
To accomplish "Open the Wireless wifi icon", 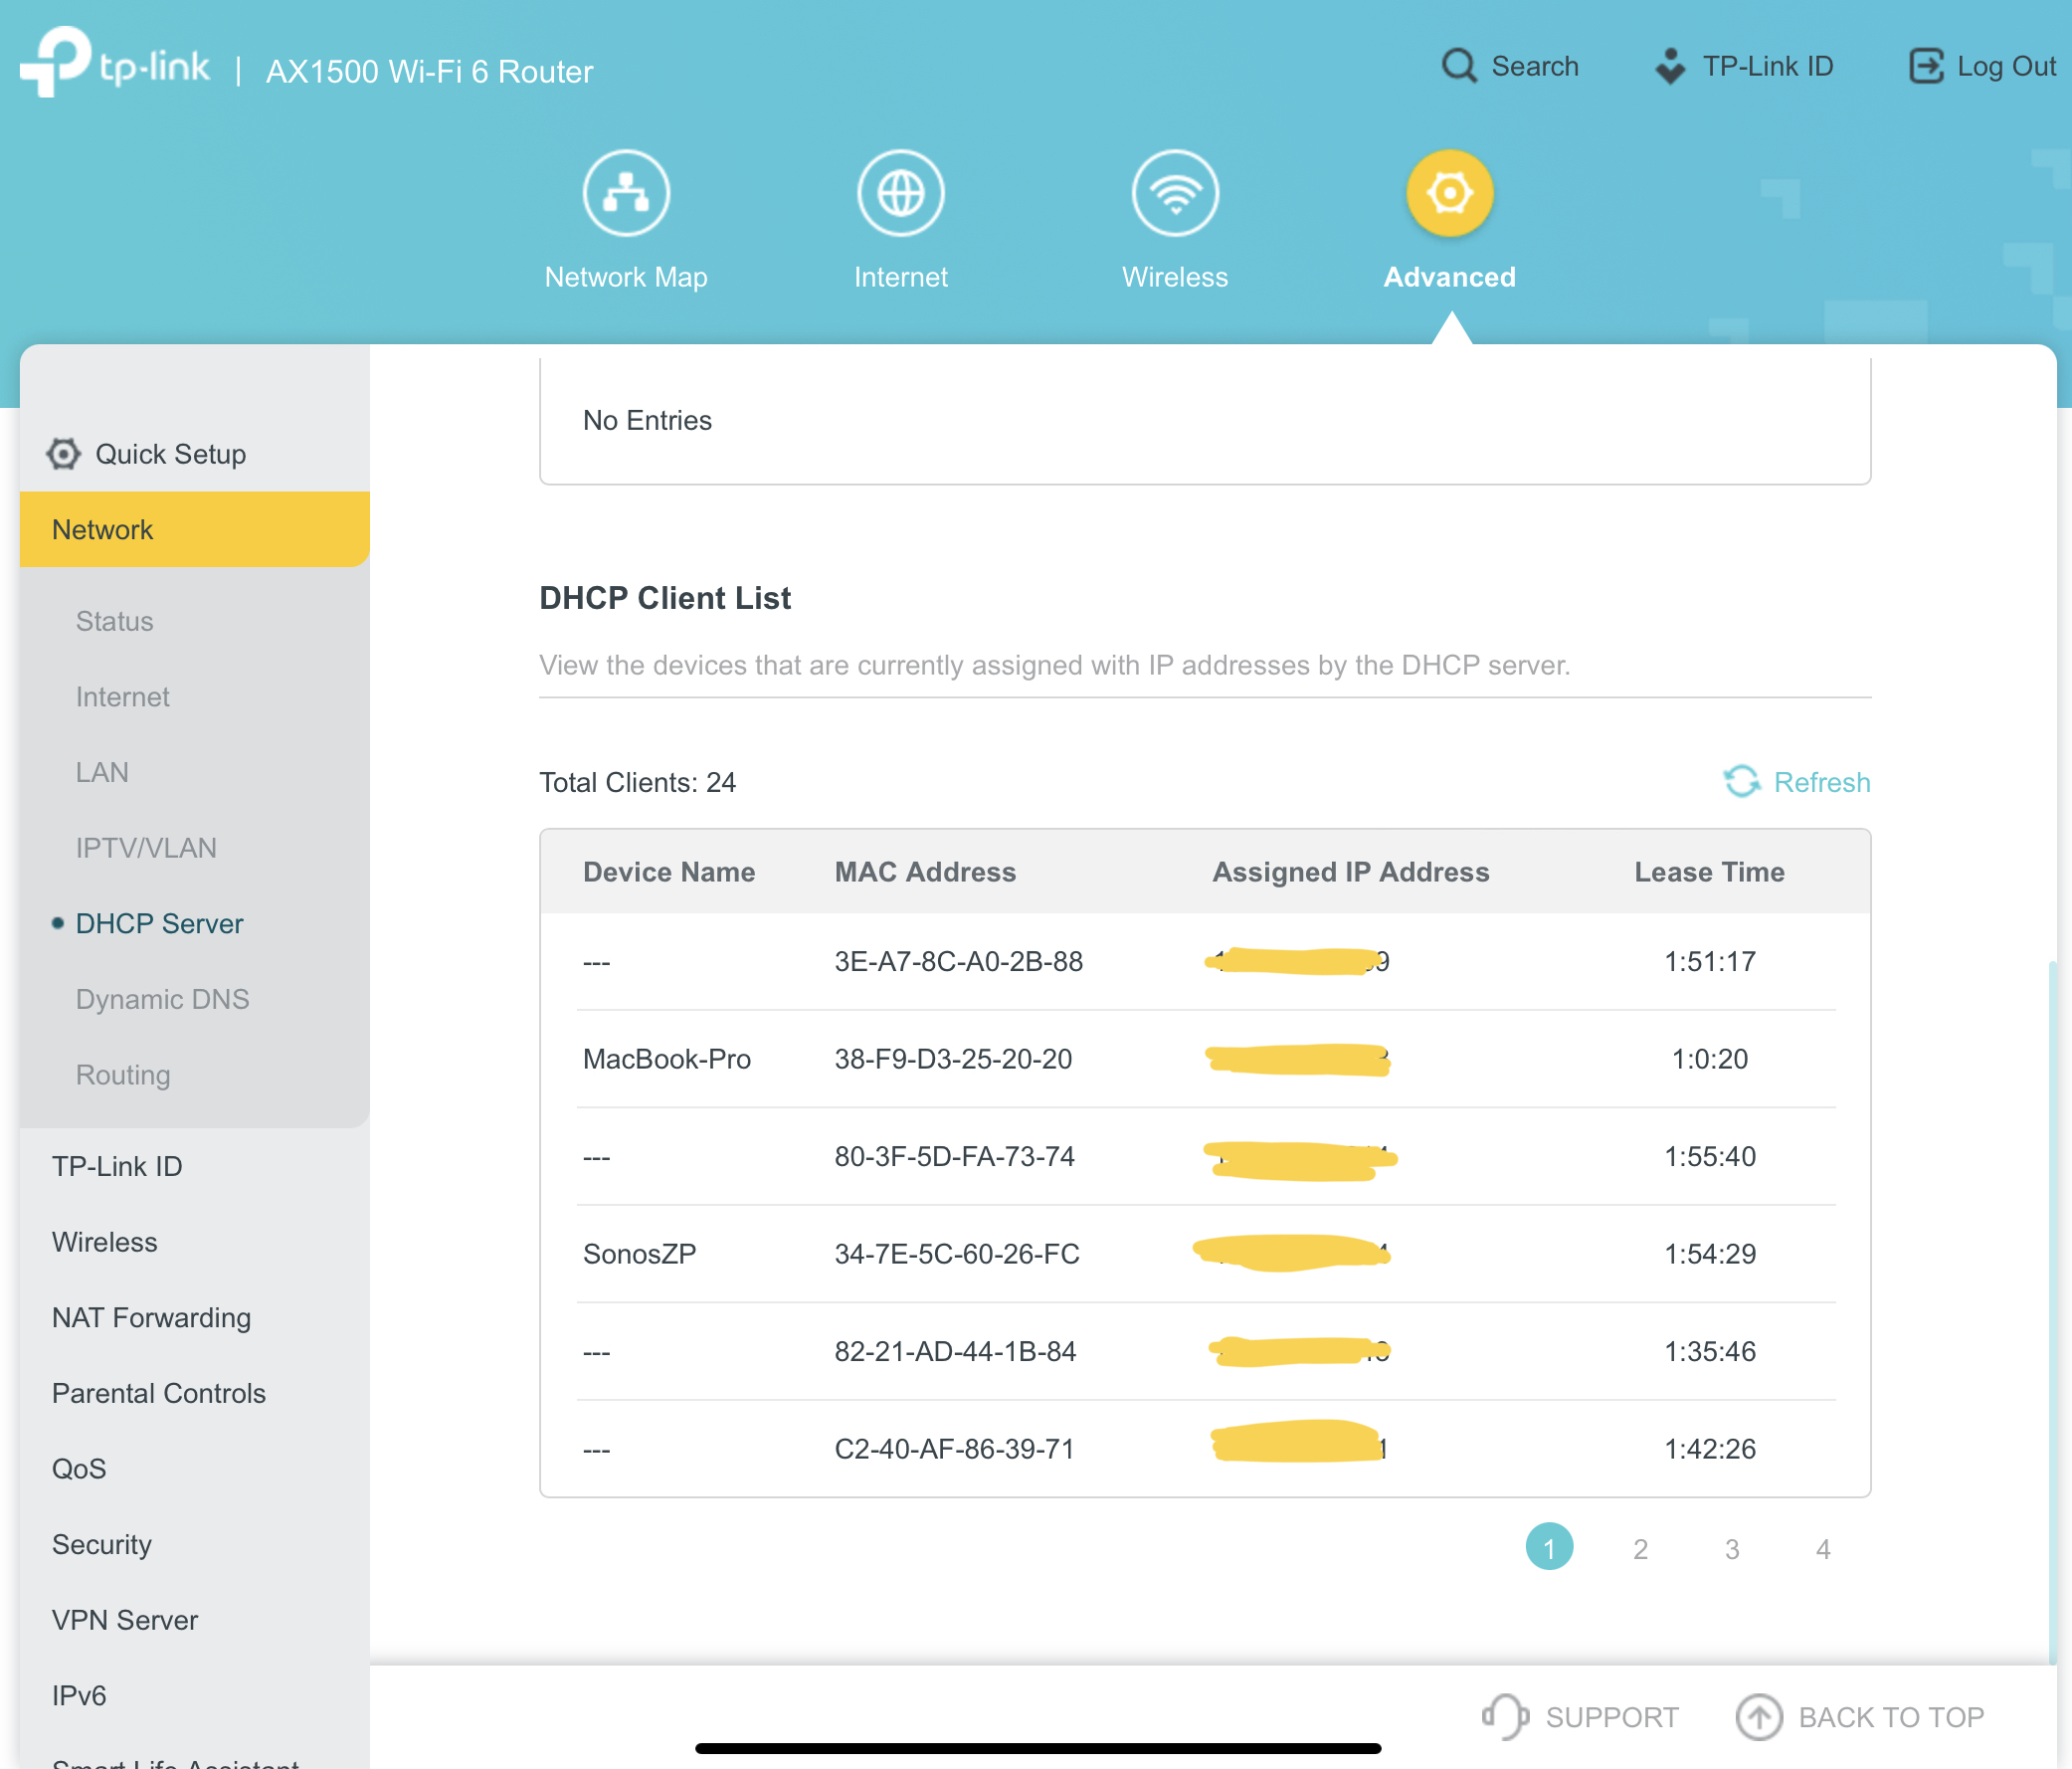I will (1175, 193).
